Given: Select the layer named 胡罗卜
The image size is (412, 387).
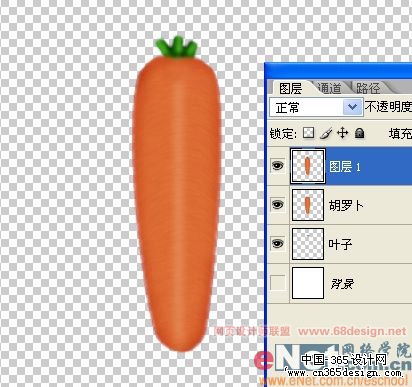Looking at the screenshot, I should (x=346, y=205).
